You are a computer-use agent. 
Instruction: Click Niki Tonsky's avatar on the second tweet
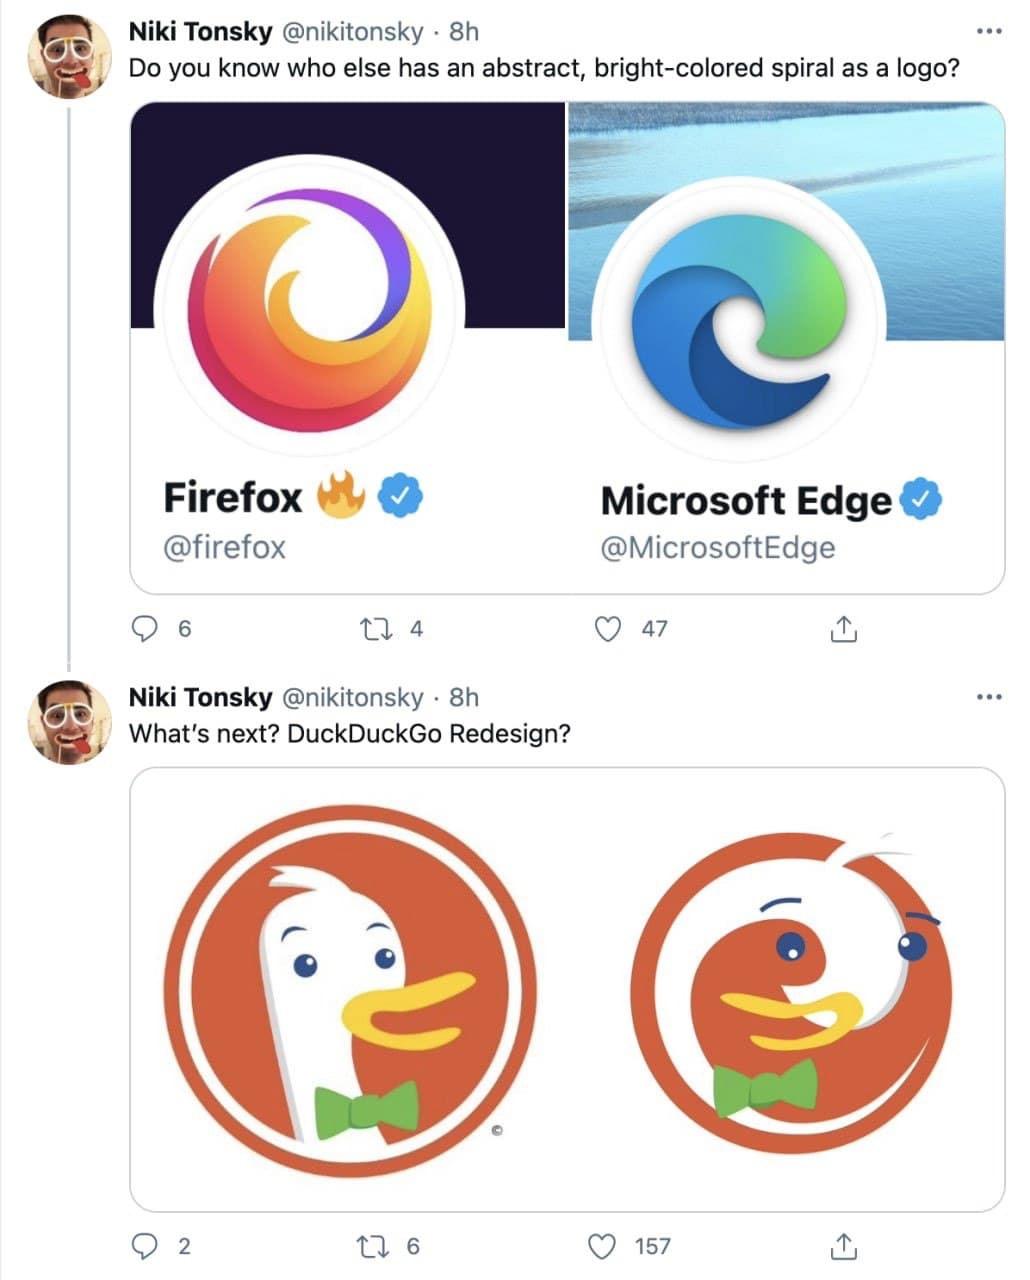click(67, 717)
